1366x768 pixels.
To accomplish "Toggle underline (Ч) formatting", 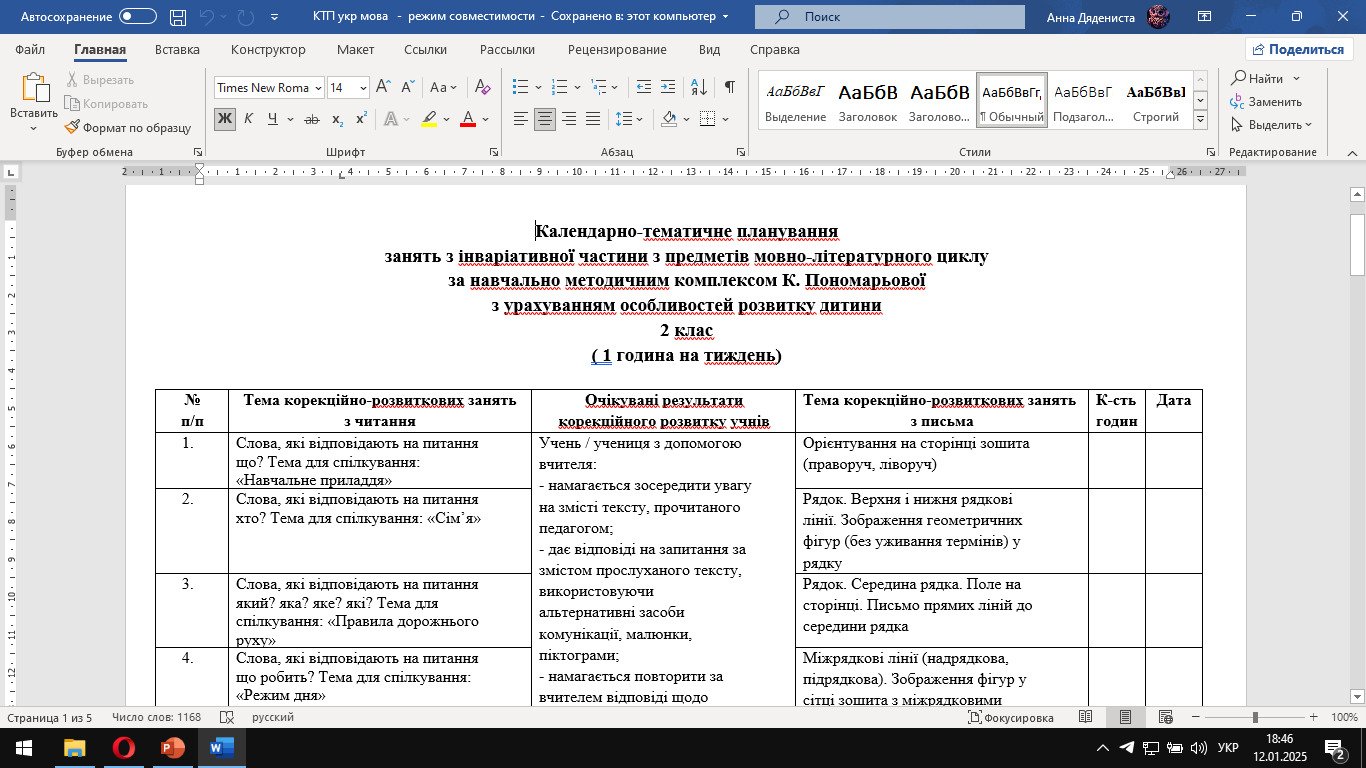I will click(272, 119).
